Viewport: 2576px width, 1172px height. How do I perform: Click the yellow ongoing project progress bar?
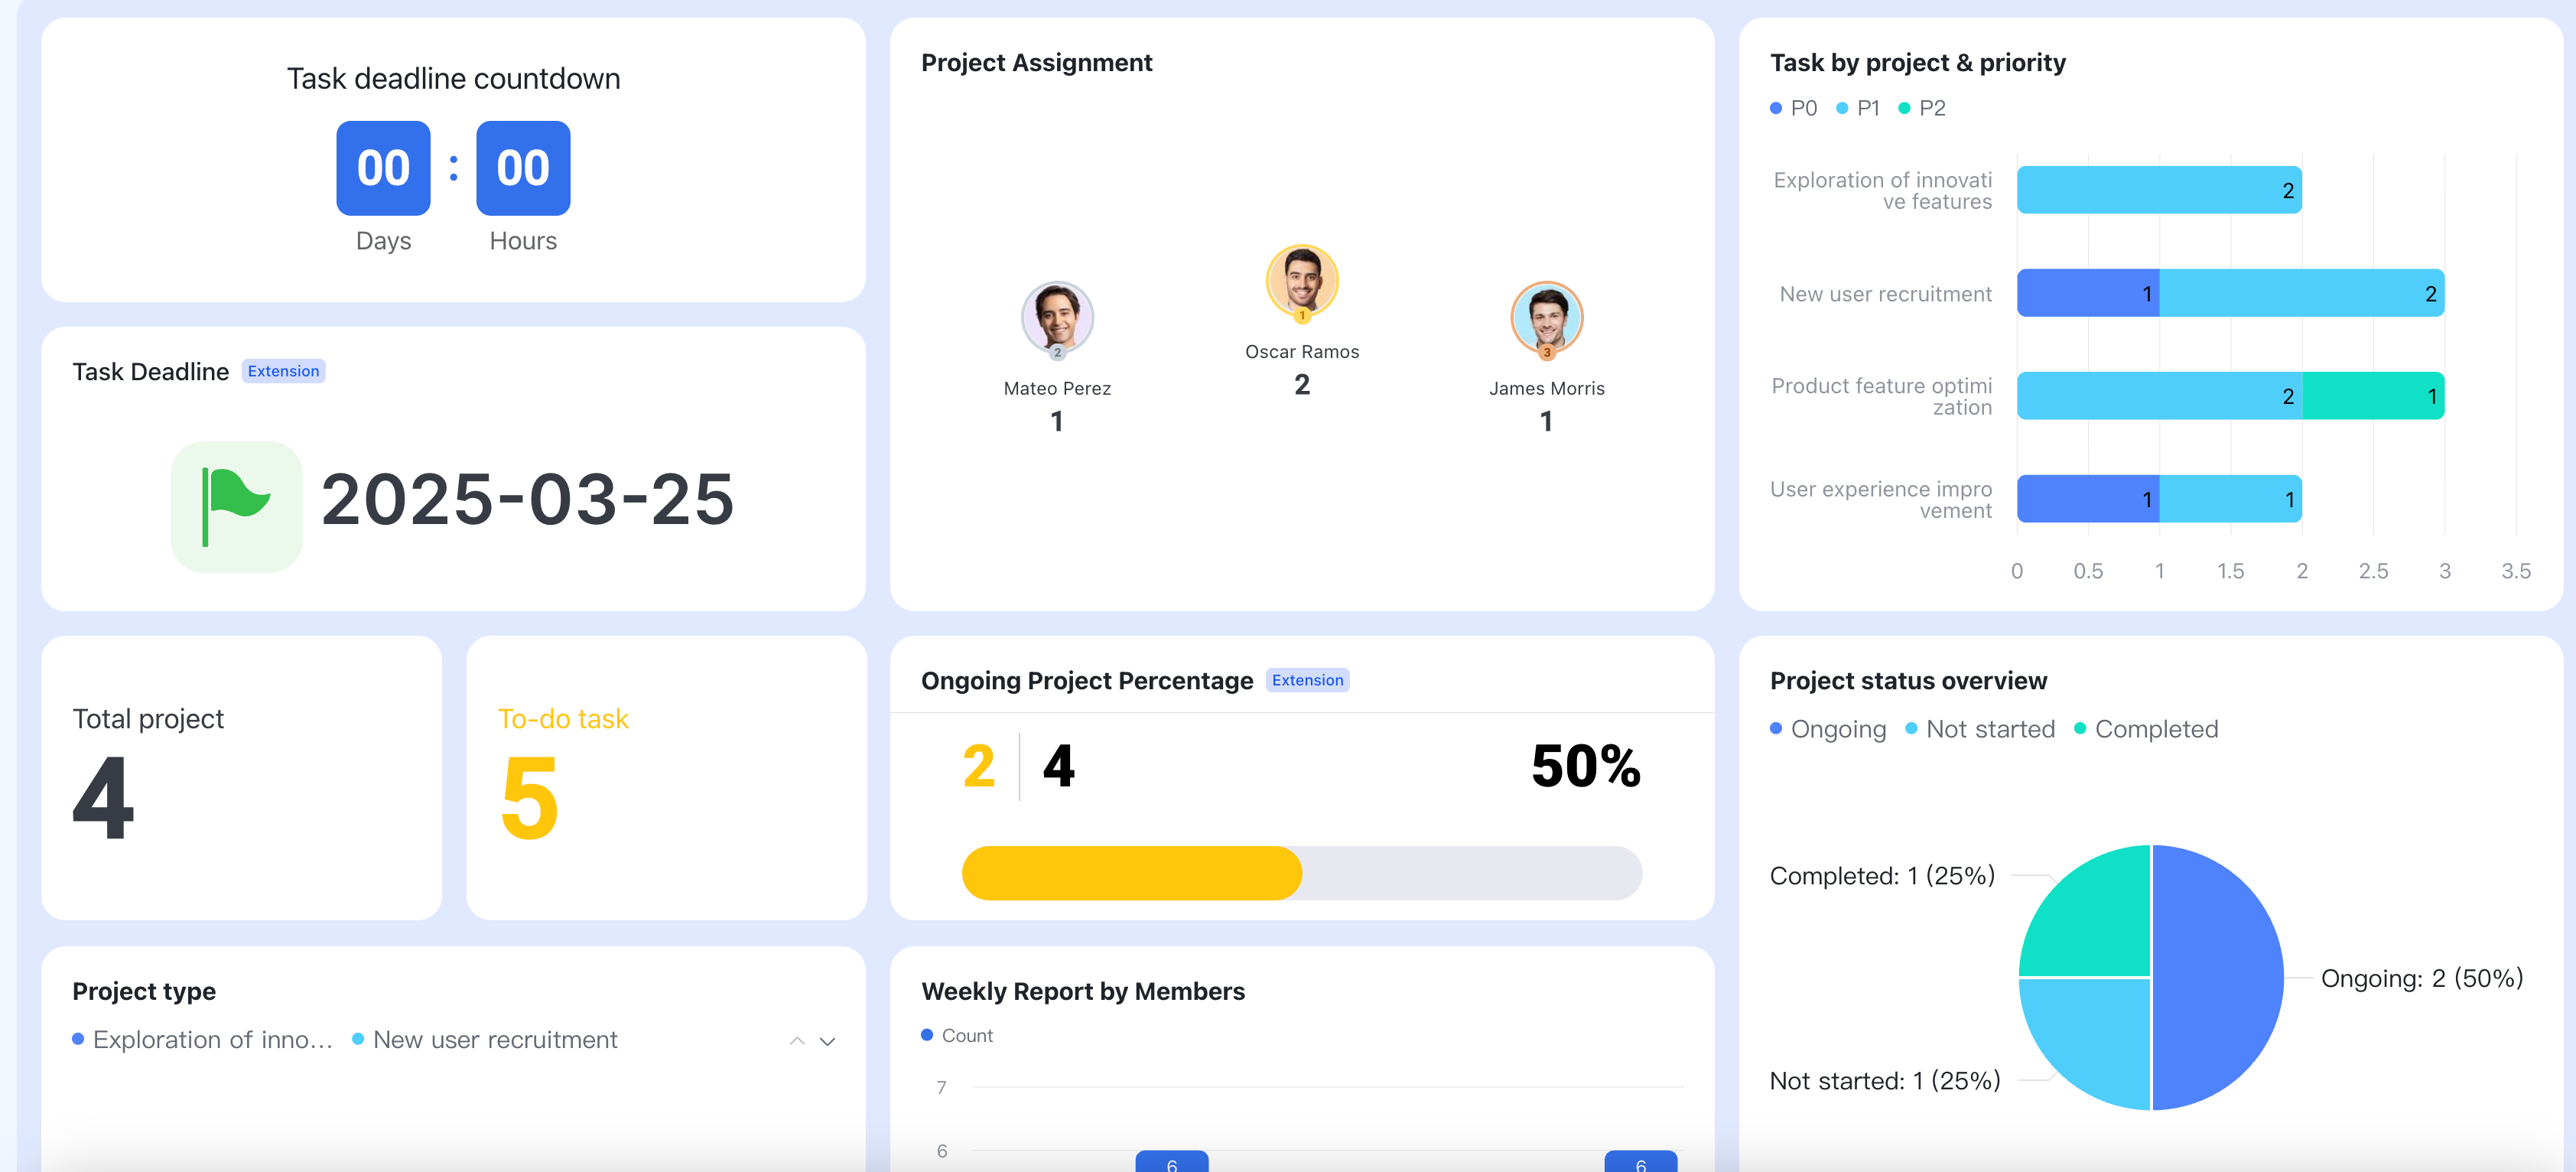pyautogui.click(x=1131, y=873)
